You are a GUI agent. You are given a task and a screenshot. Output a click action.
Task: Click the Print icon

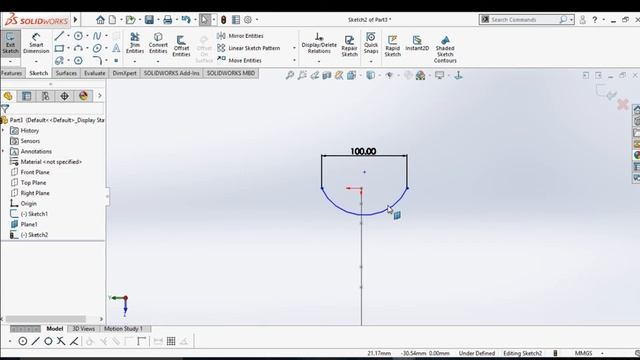pyautogui.click(x=167, y=20)
